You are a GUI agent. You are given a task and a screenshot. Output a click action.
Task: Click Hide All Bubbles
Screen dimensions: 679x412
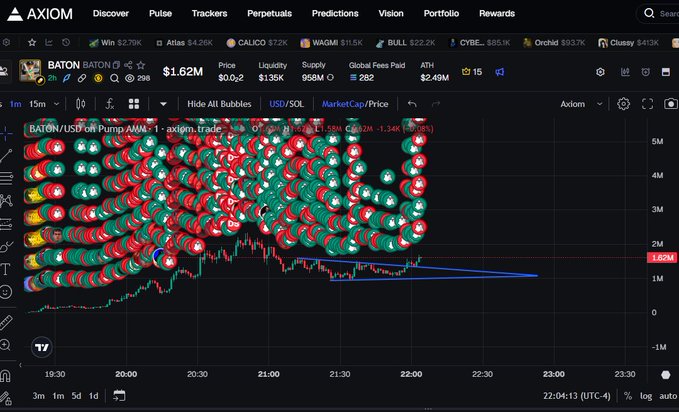click(x=219, y=104)
